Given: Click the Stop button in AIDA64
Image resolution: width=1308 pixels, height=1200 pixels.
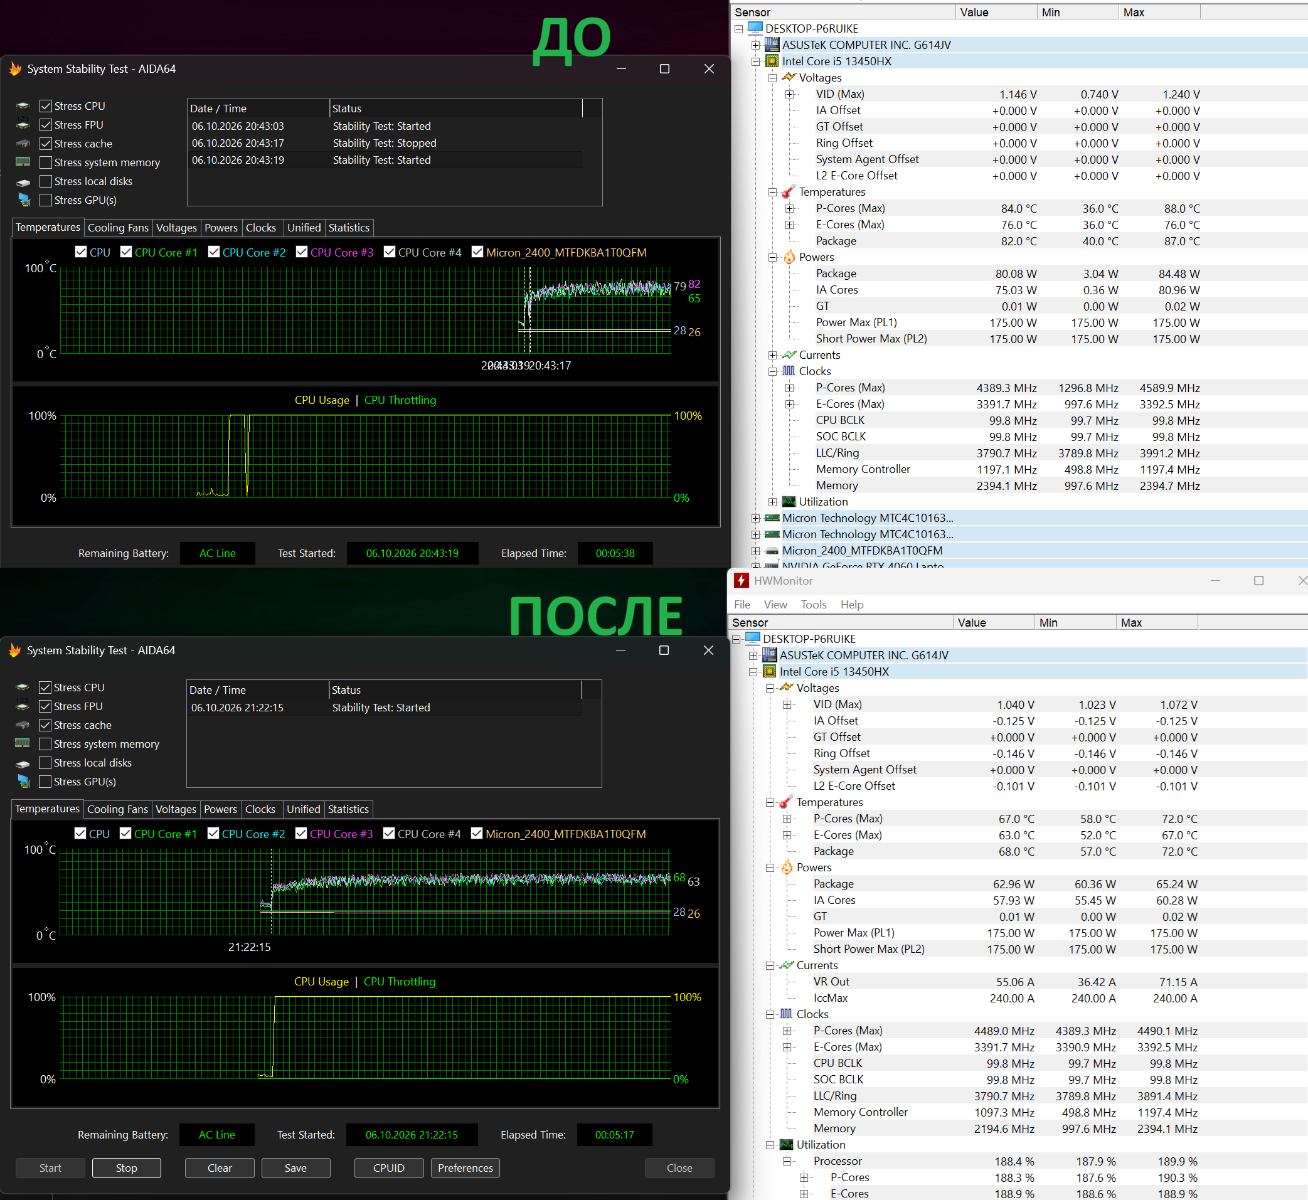Looking at the screenshot, I should 127,1168.
